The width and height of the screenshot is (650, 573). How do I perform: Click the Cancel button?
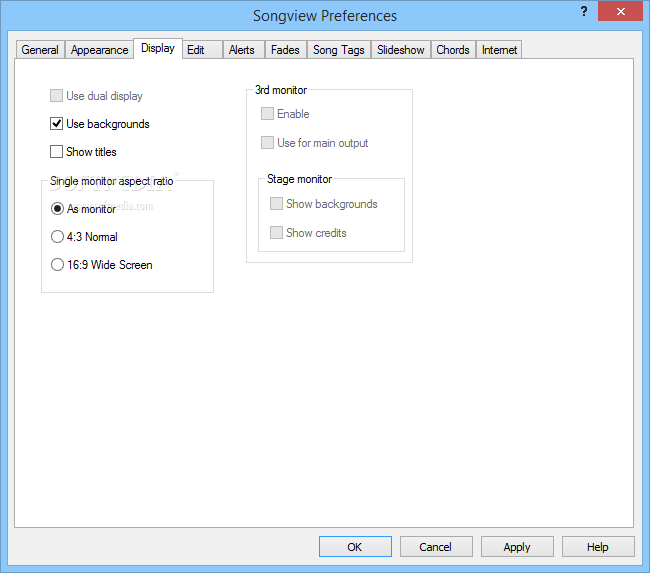pos(436,546)
